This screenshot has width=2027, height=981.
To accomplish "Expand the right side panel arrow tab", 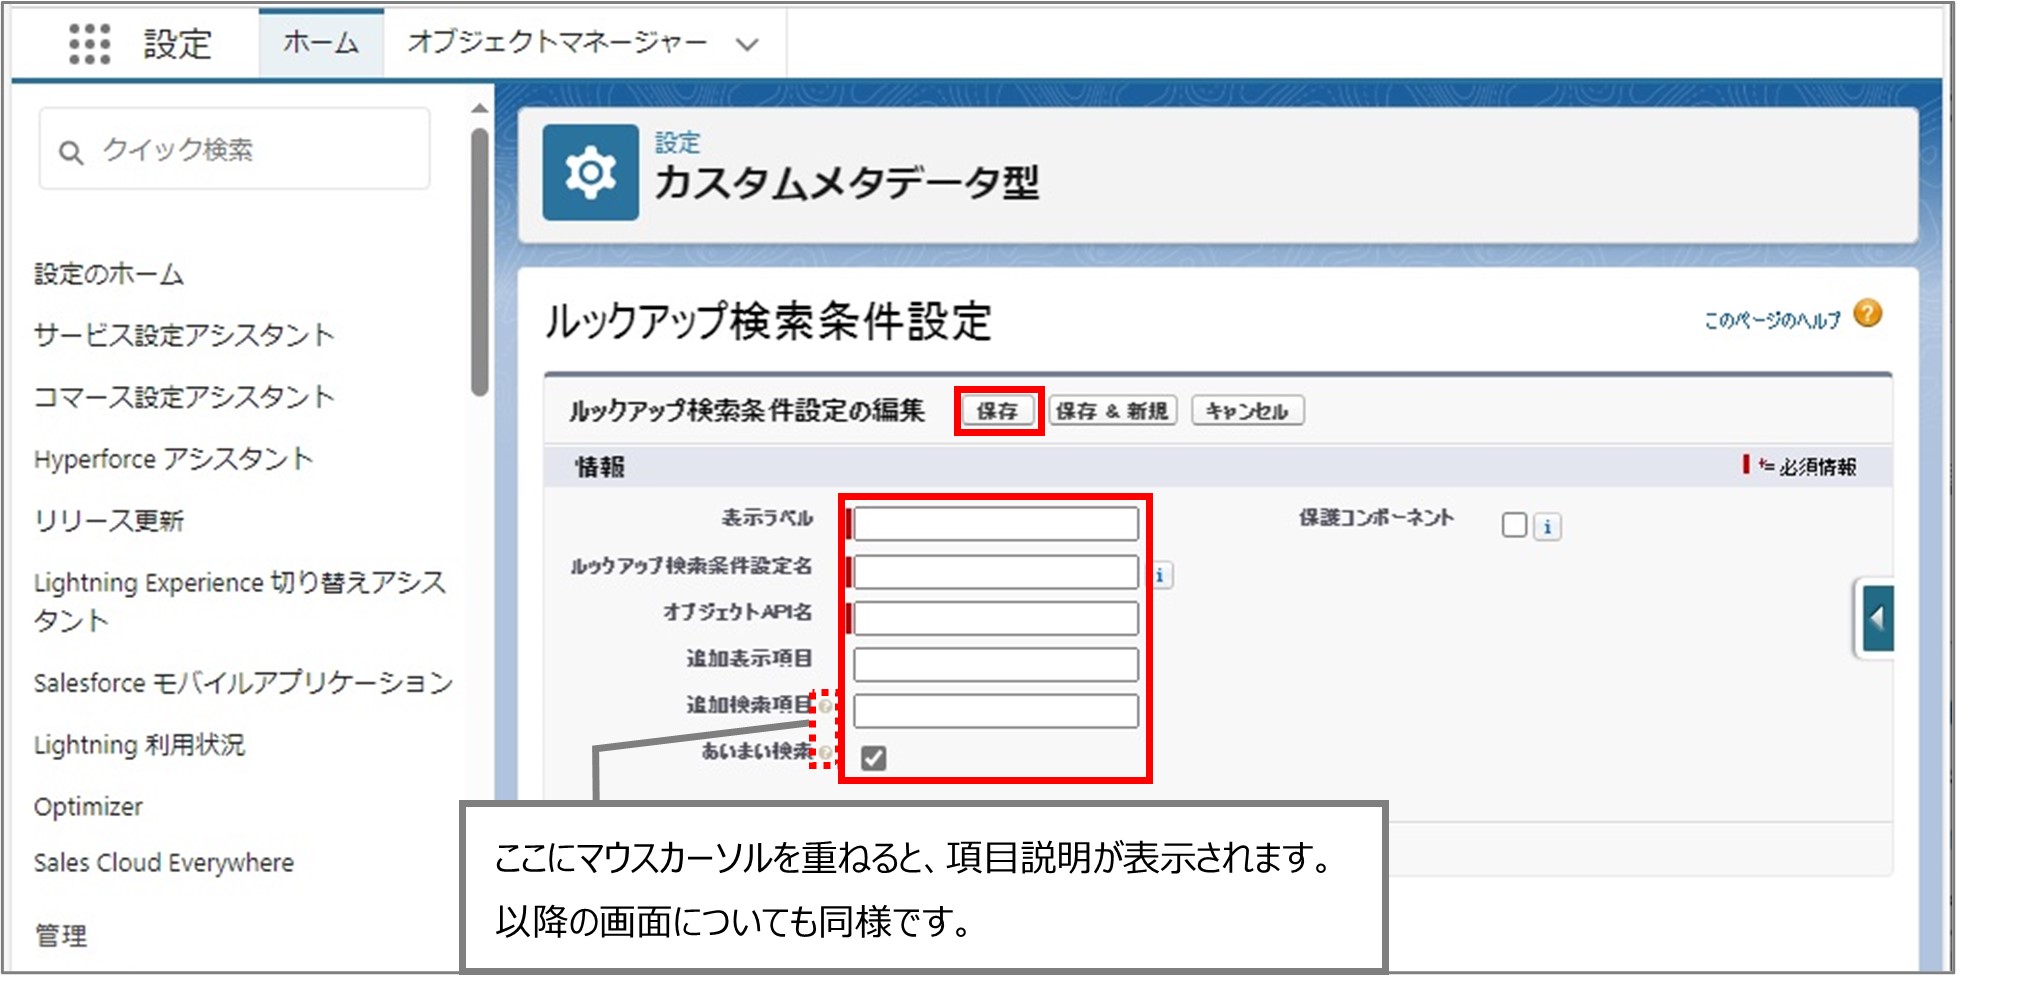I will click(1876, 619).
